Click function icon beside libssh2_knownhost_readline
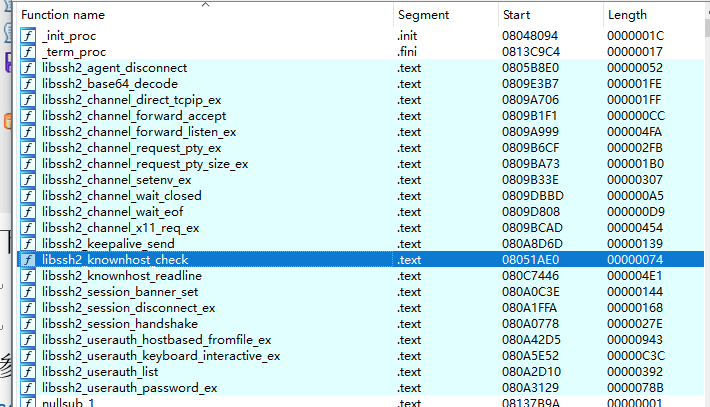The image size is (710, 407). tap(28, 276)
